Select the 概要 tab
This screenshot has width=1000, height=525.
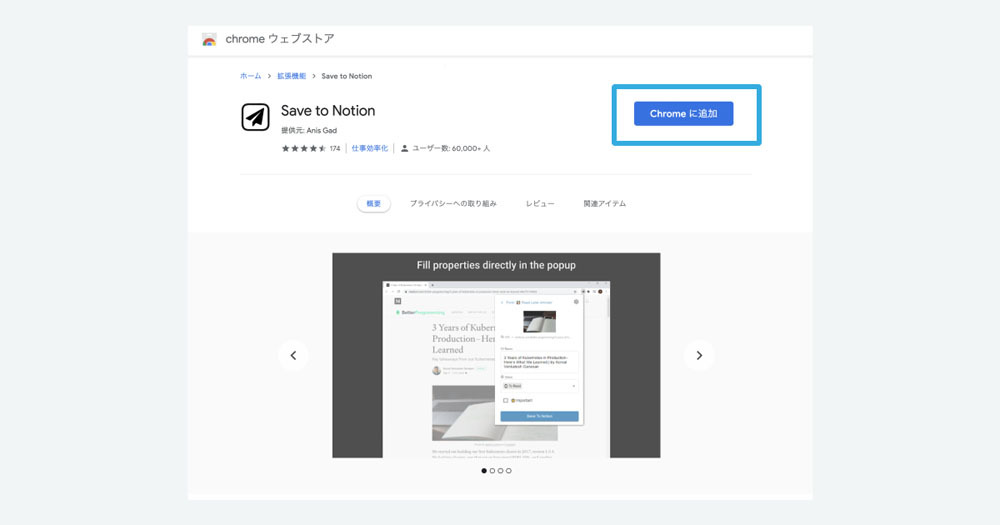pyautogui.click(x=374, y=203)
